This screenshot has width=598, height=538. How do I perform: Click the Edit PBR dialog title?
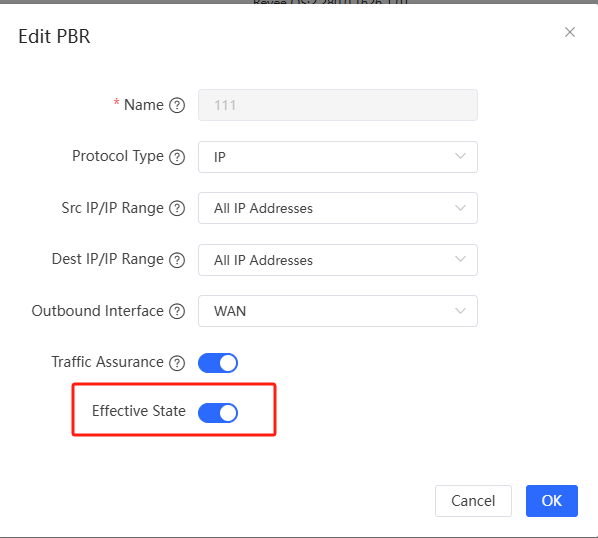(54, 37)
